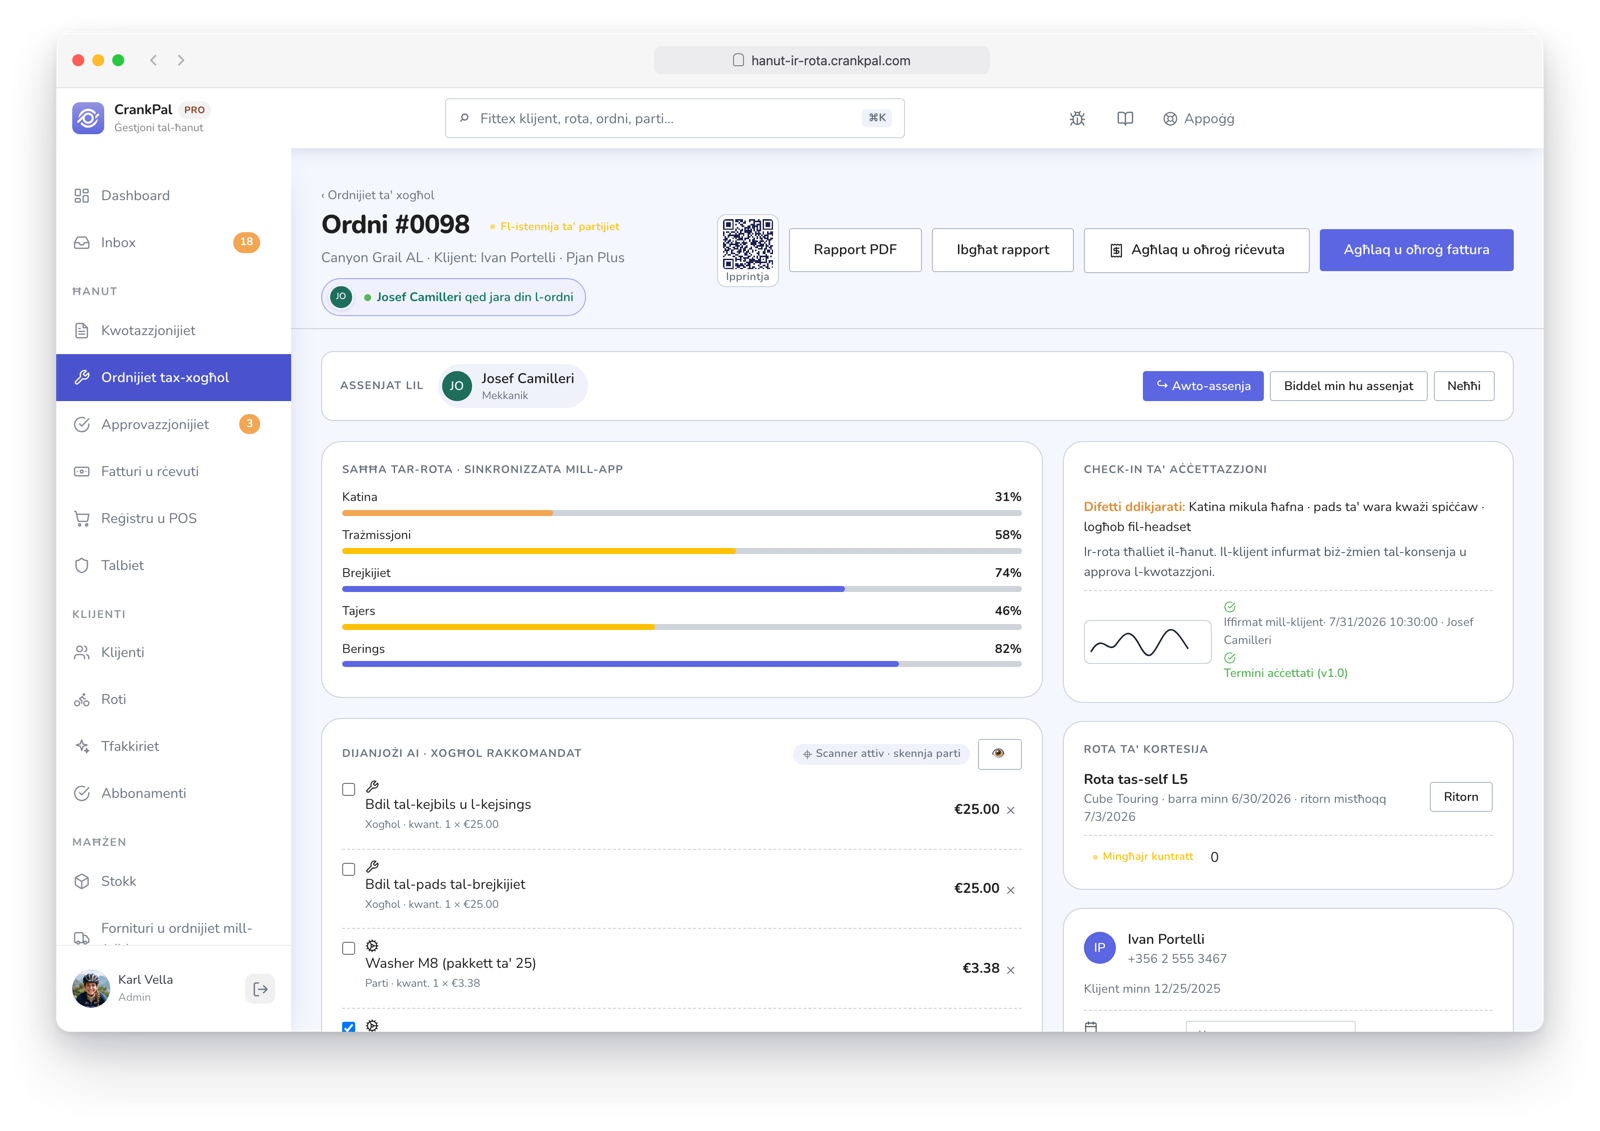Viewport: 1600px width, 1131px height.
Task: Click Agħlaq u oħroġ riċevuta button
Action: tap(1197, 250)
